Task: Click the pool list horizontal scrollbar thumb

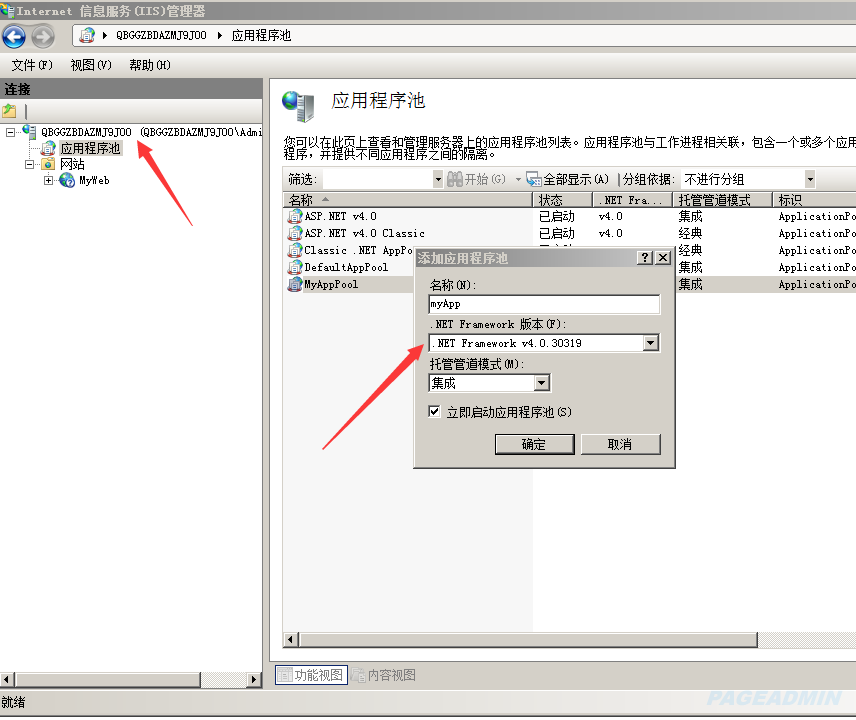Action: click(x=528, y=640)
